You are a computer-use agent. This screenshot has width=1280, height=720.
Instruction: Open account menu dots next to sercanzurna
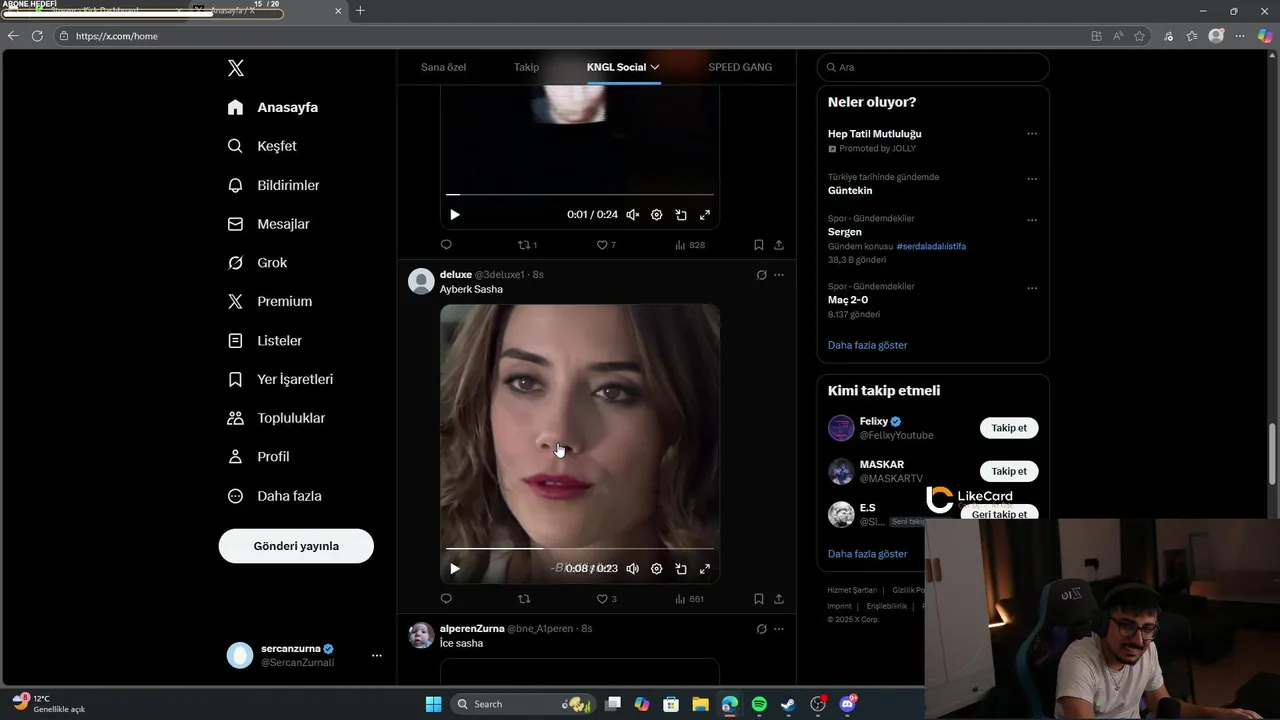377,656
